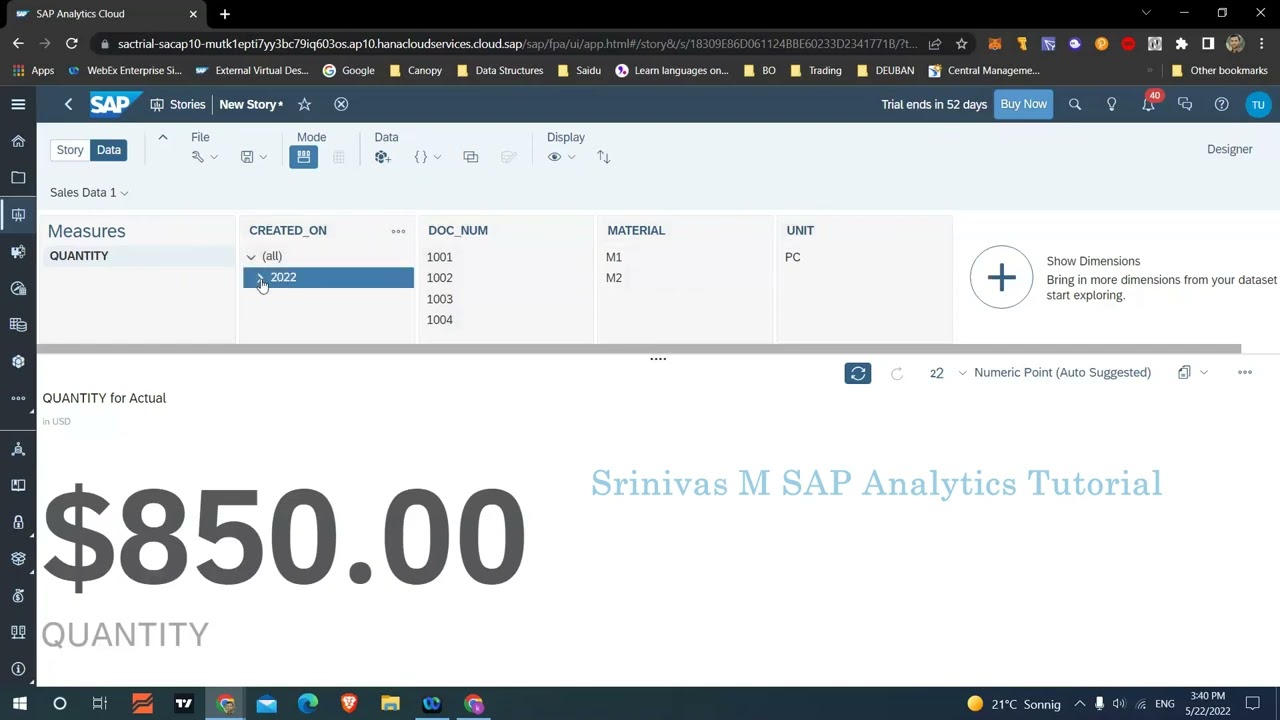Open File Explorer from the taskbar
Image resolution: width=1280 pixels, height=720 pixels.
tap(390, 704)
